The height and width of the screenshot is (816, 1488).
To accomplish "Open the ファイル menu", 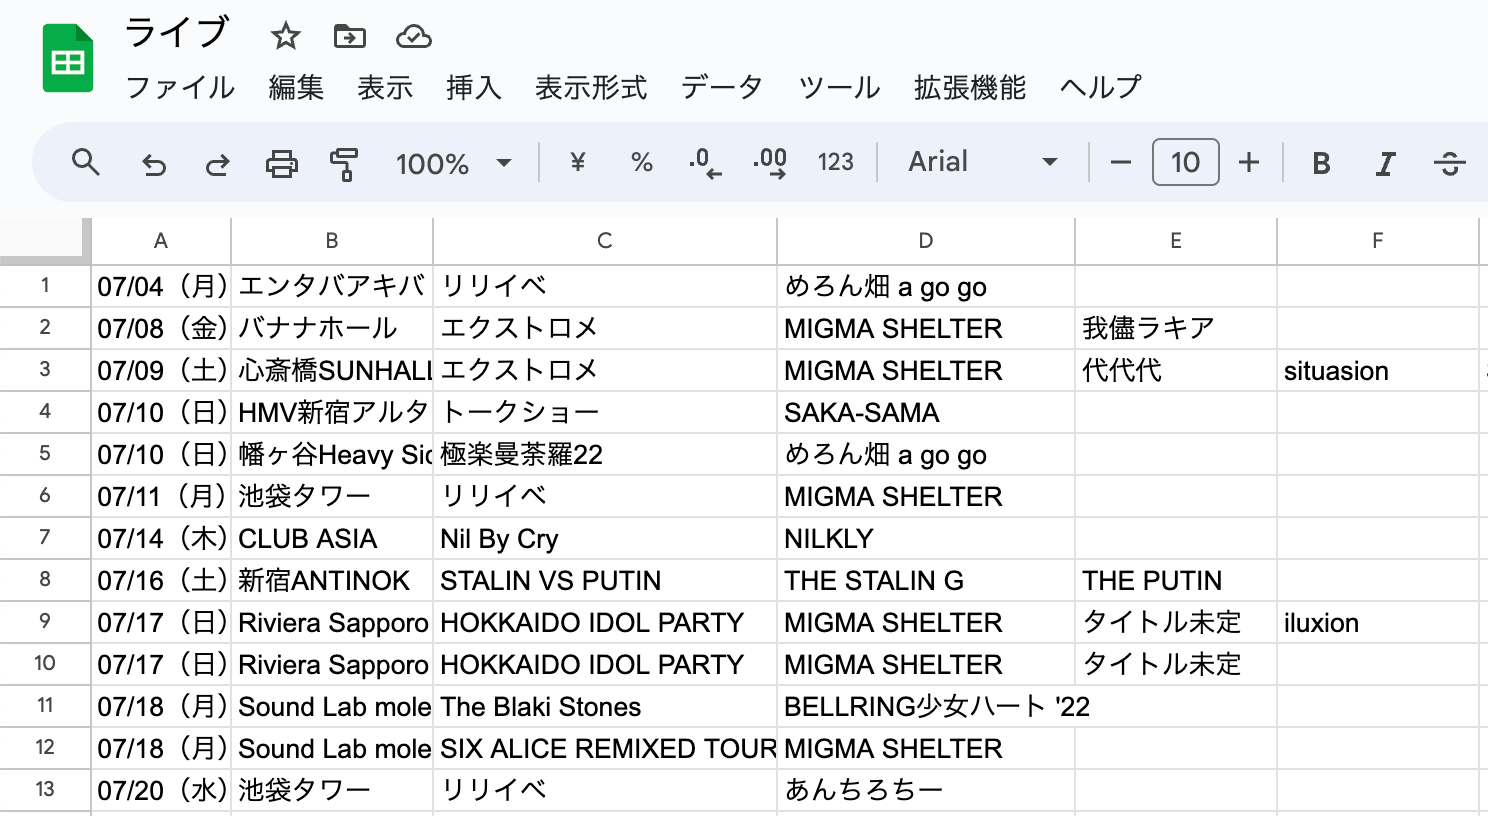I will pos(180,88).
